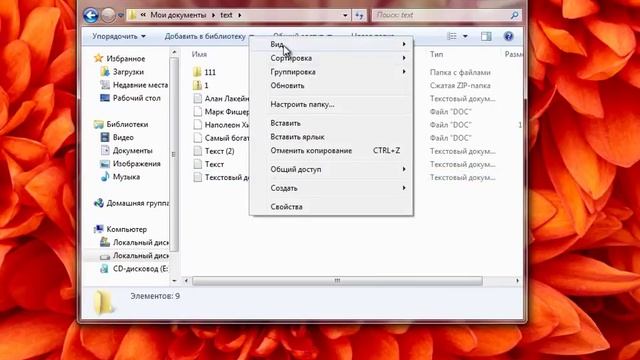This screenshot has width=640, height=360.
Task: Open Рабочий стол in navigation pane
Action: tap(136, 98)
